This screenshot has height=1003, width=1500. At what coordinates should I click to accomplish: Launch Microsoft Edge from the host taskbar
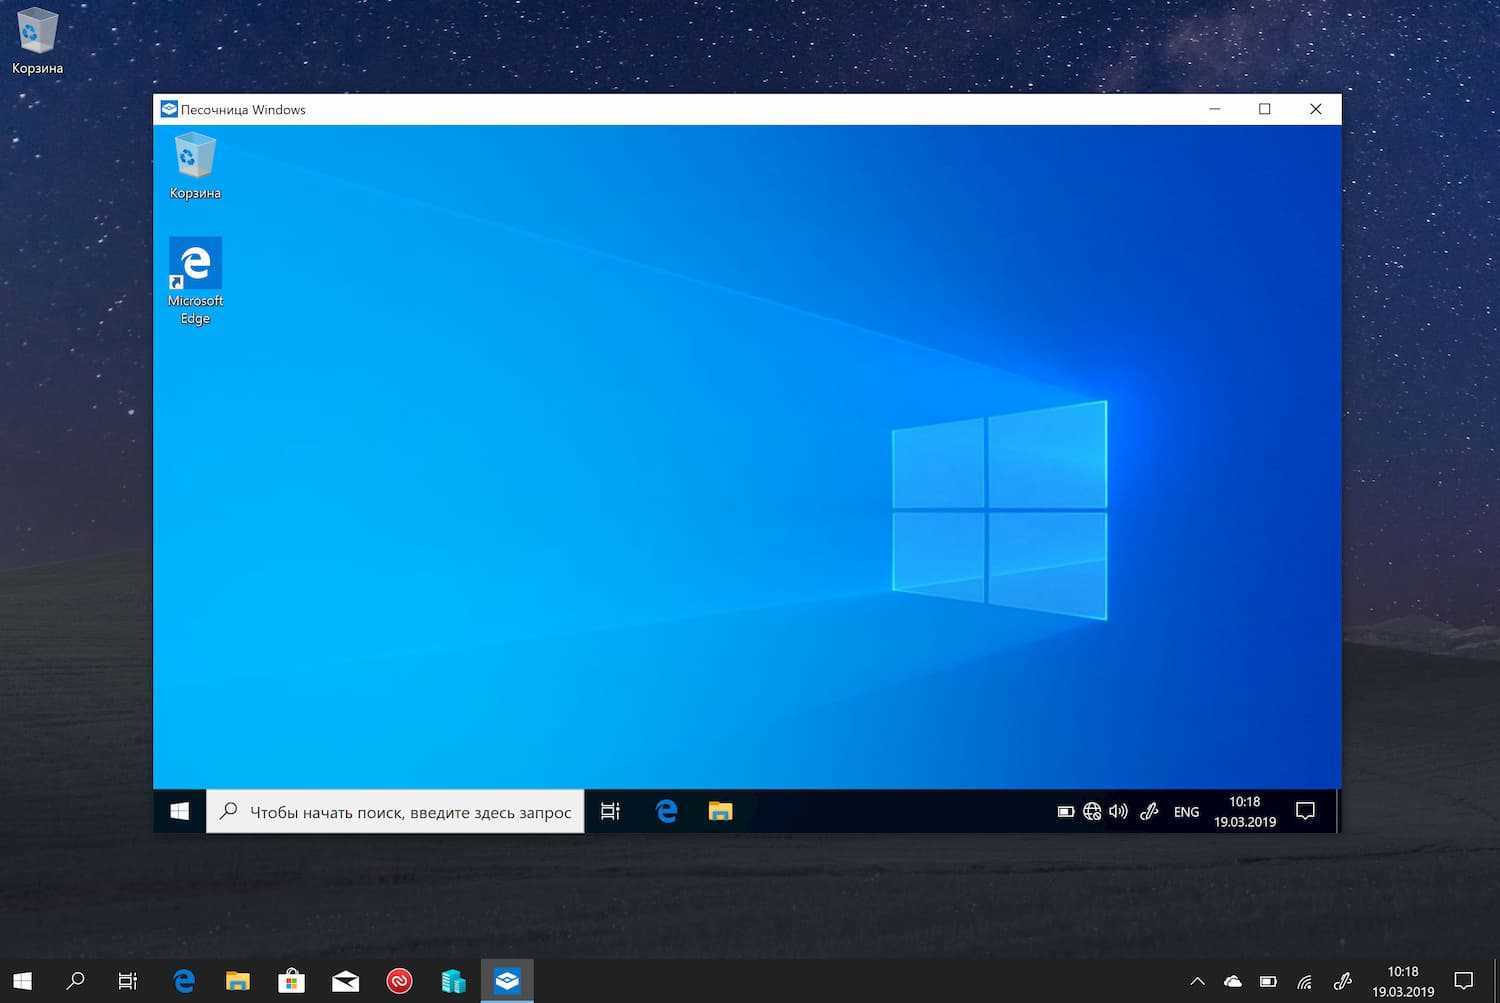[184, 981]
